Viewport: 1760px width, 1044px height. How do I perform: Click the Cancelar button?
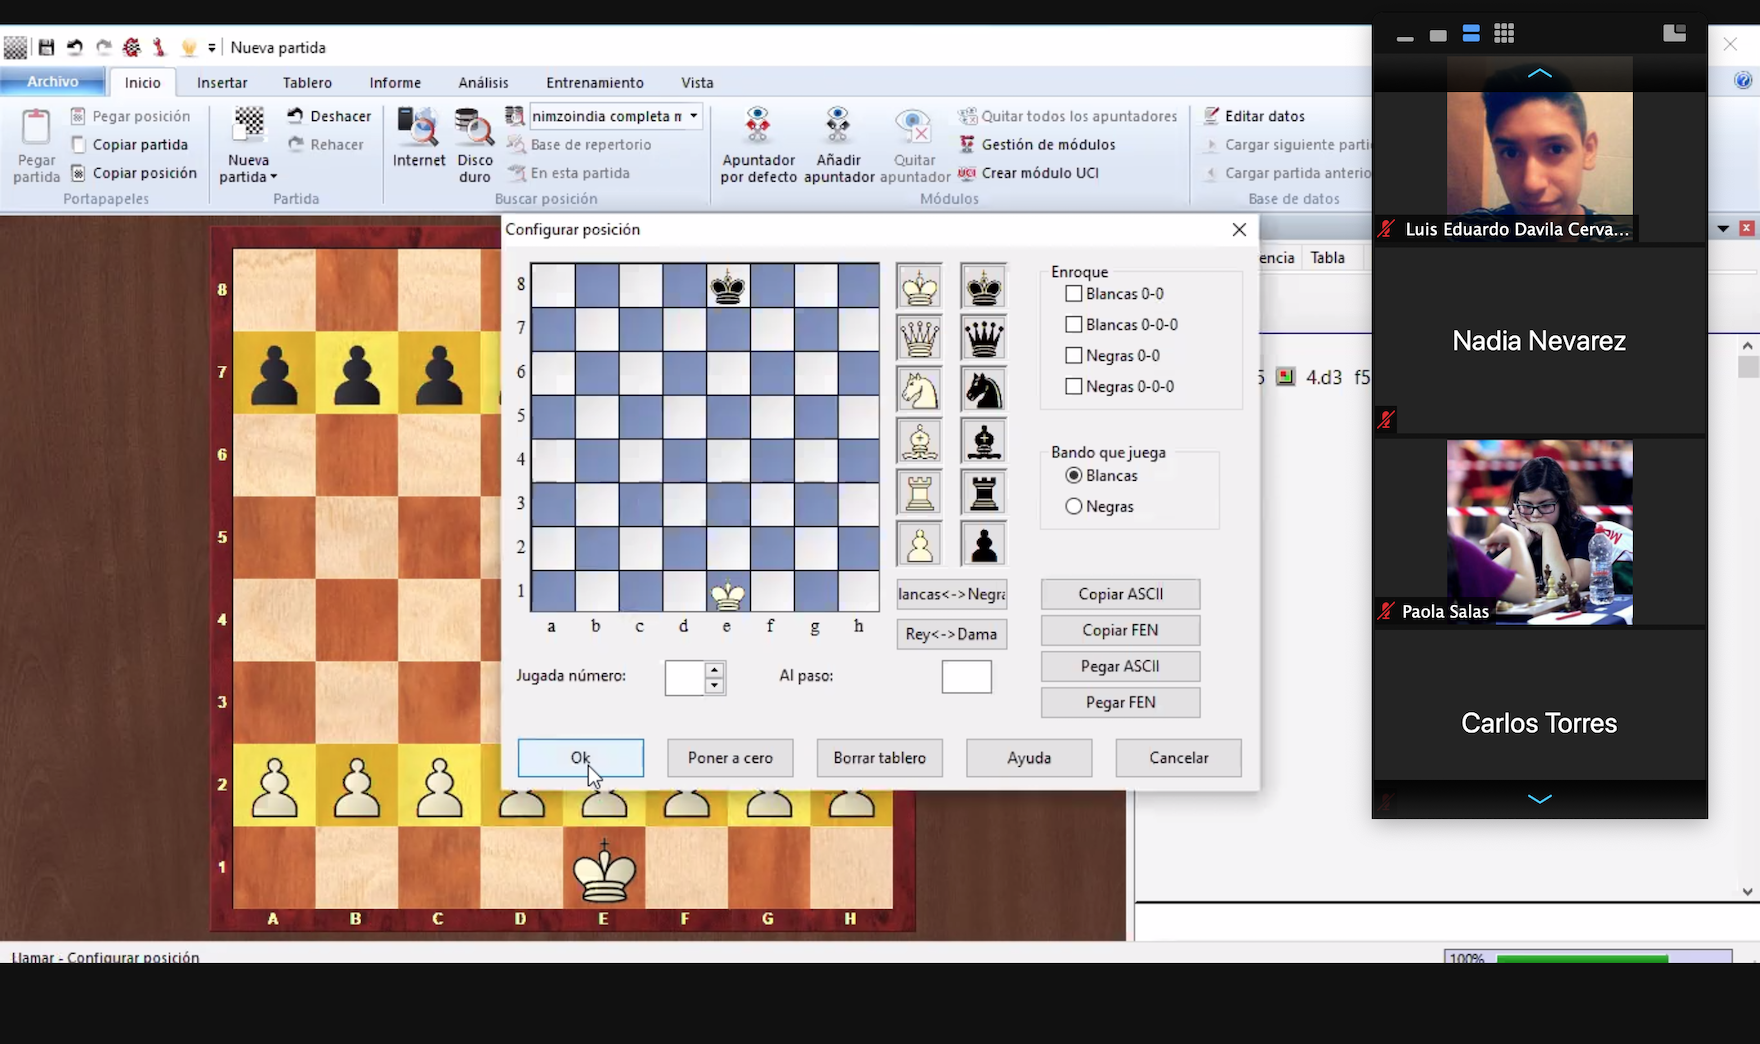[x=1179, y=758]
